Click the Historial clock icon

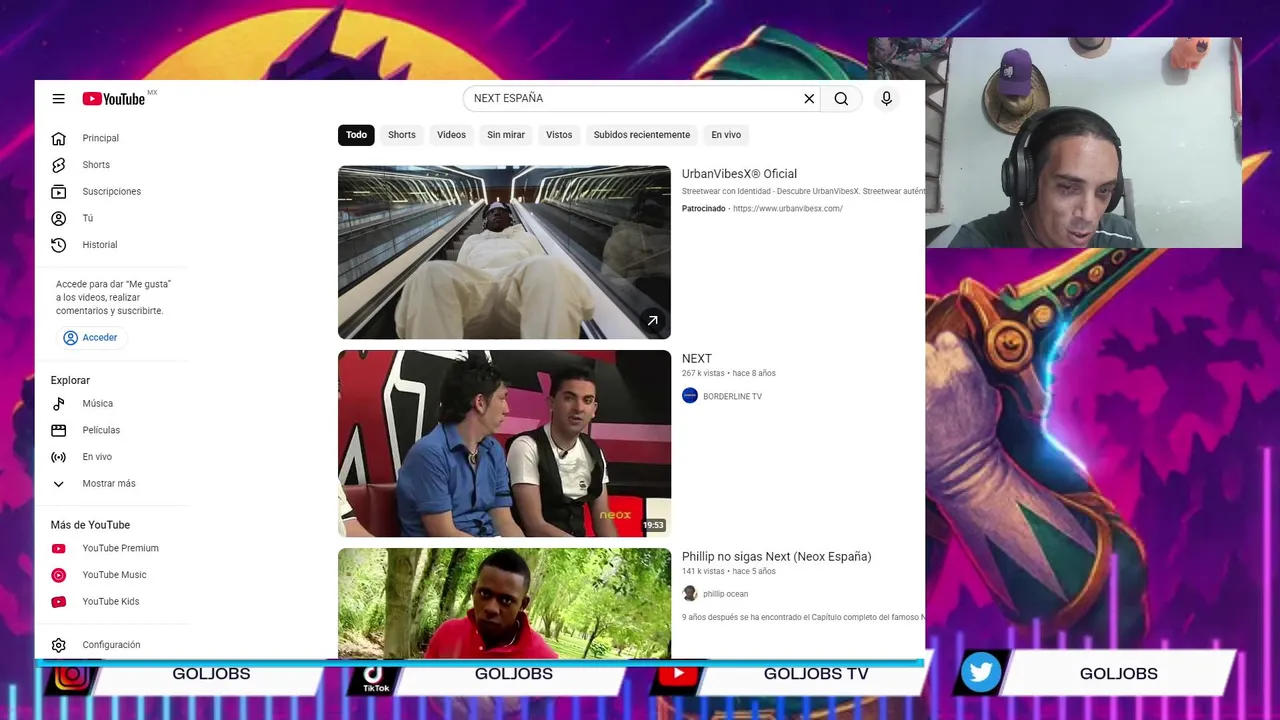click(x=59, y=245)
